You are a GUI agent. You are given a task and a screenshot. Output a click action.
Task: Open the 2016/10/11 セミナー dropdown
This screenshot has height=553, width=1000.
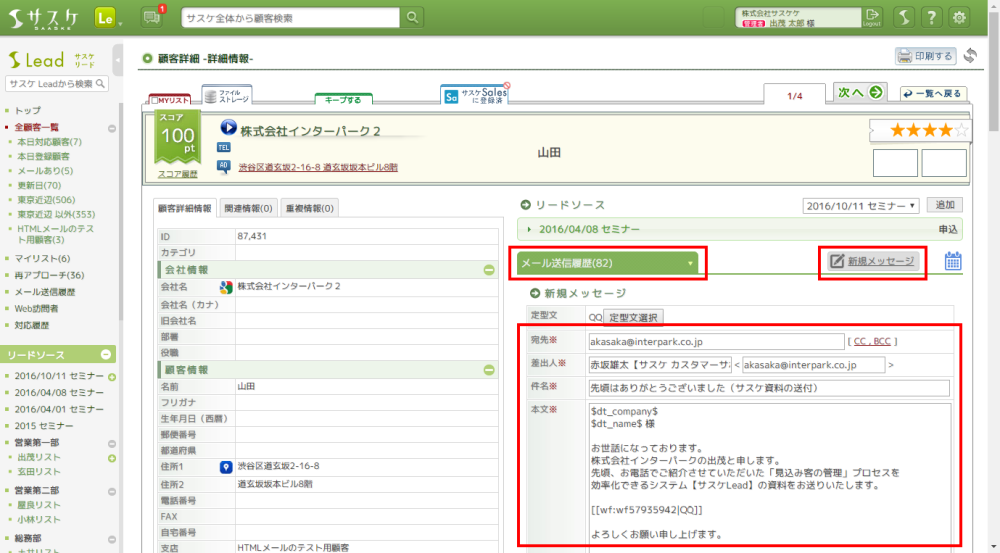pos(861,205)
